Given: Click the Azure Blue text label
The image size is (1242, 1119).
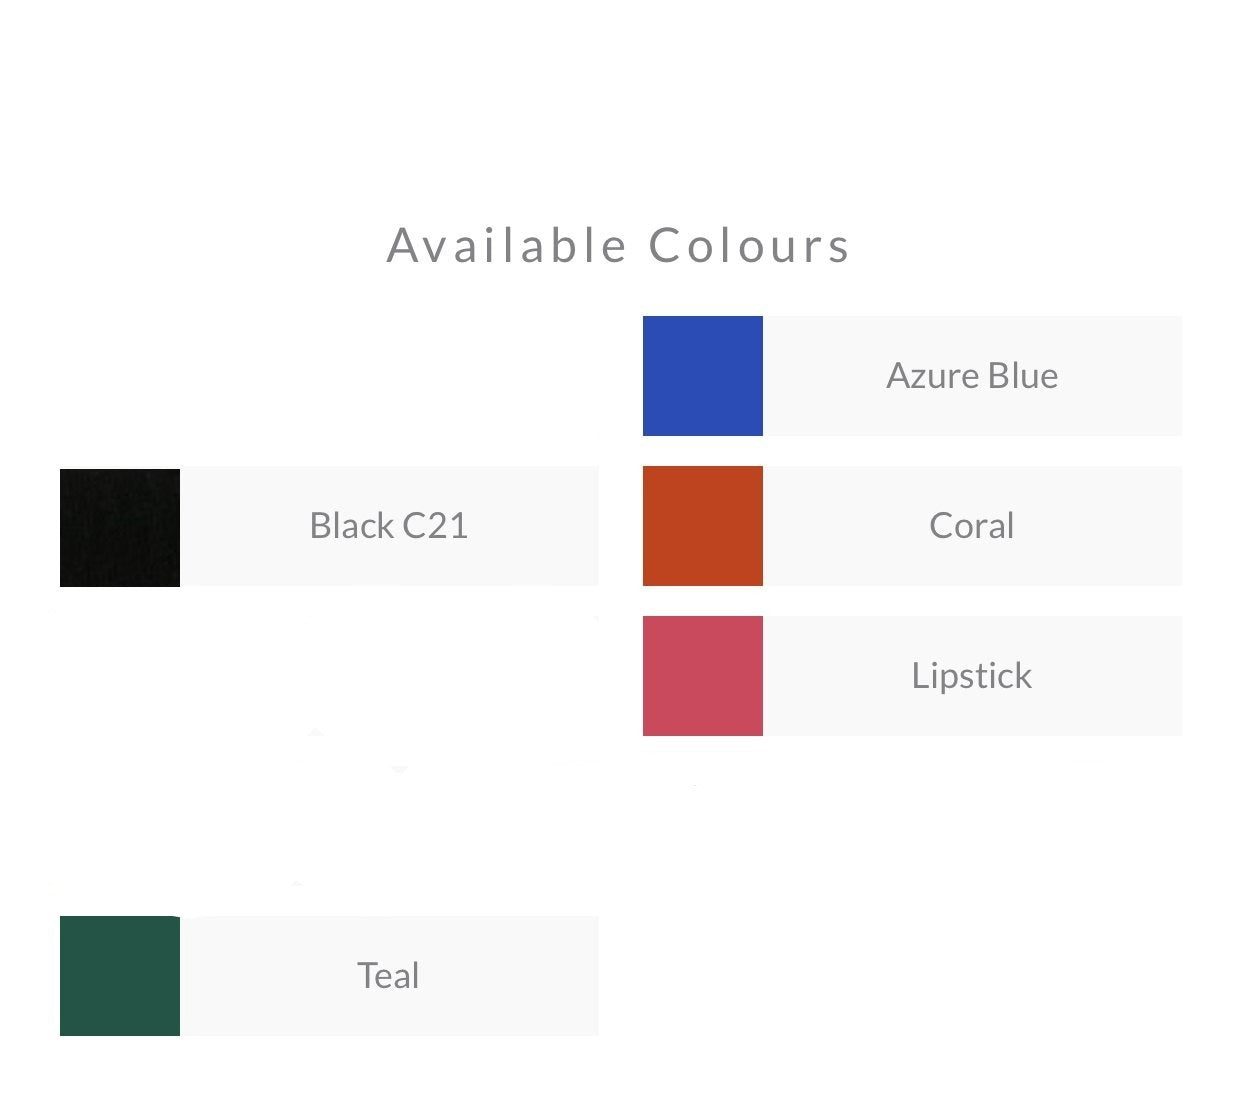Looking at the screenshot, I should pyautogui.click(x=972, y=376).
